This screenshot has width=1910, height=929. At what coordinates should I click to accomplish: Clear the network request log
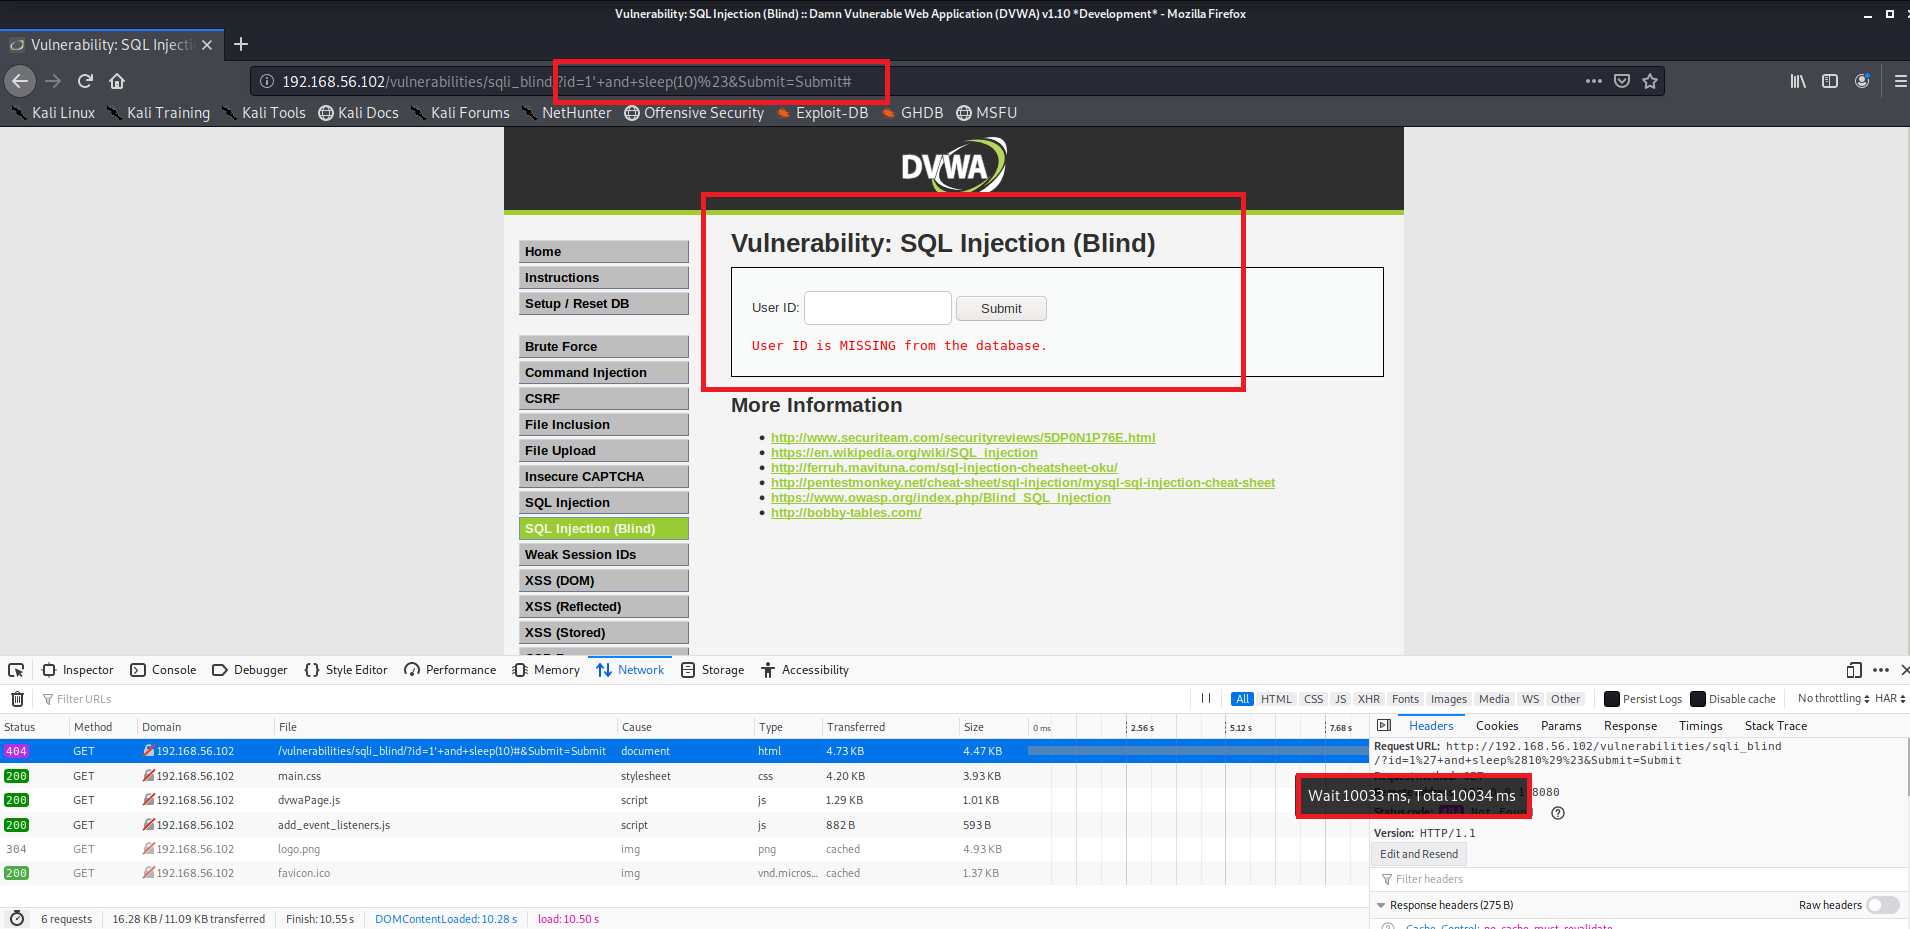pos(17,699)
